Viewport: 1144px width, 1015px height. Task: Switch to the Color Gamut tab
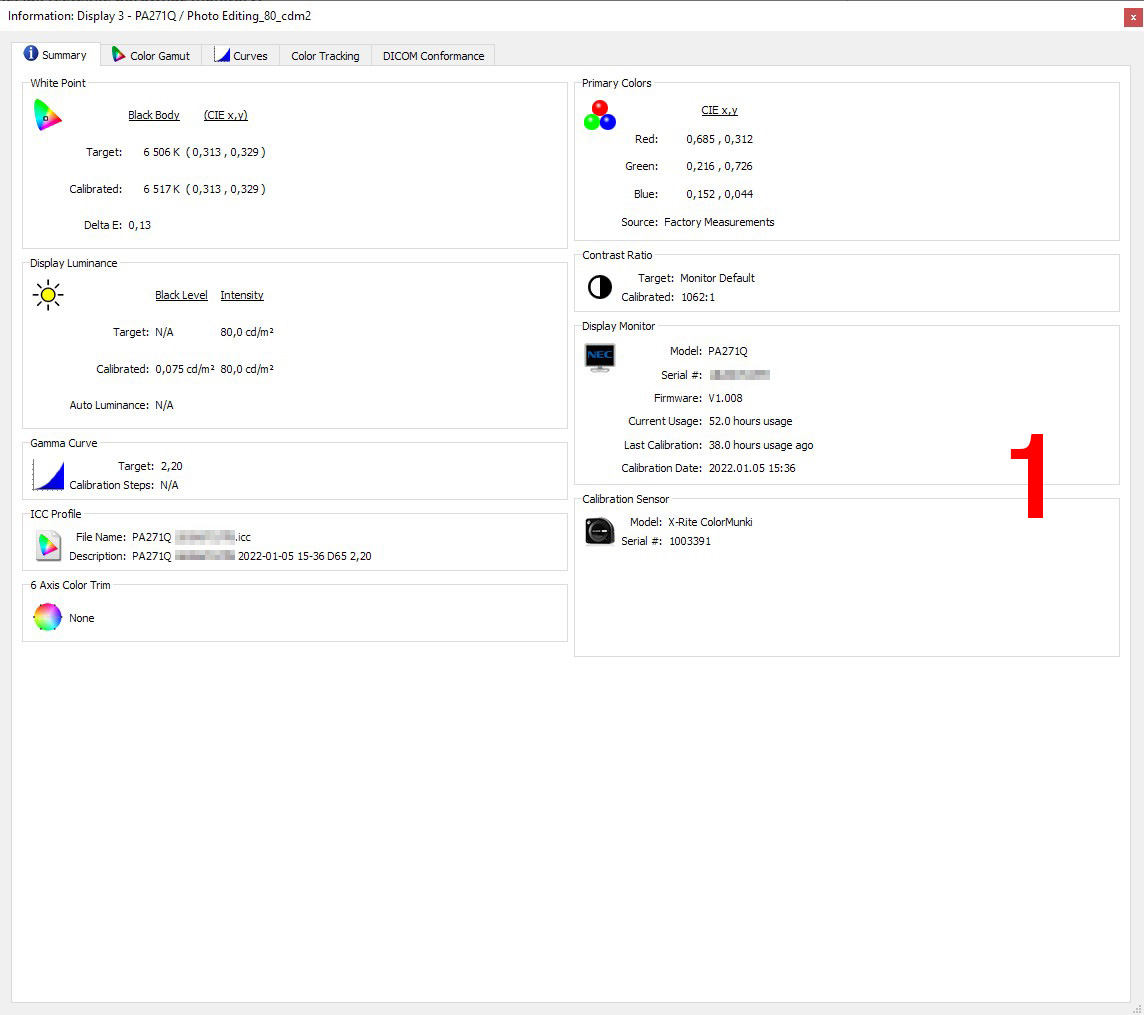[151, 56]
